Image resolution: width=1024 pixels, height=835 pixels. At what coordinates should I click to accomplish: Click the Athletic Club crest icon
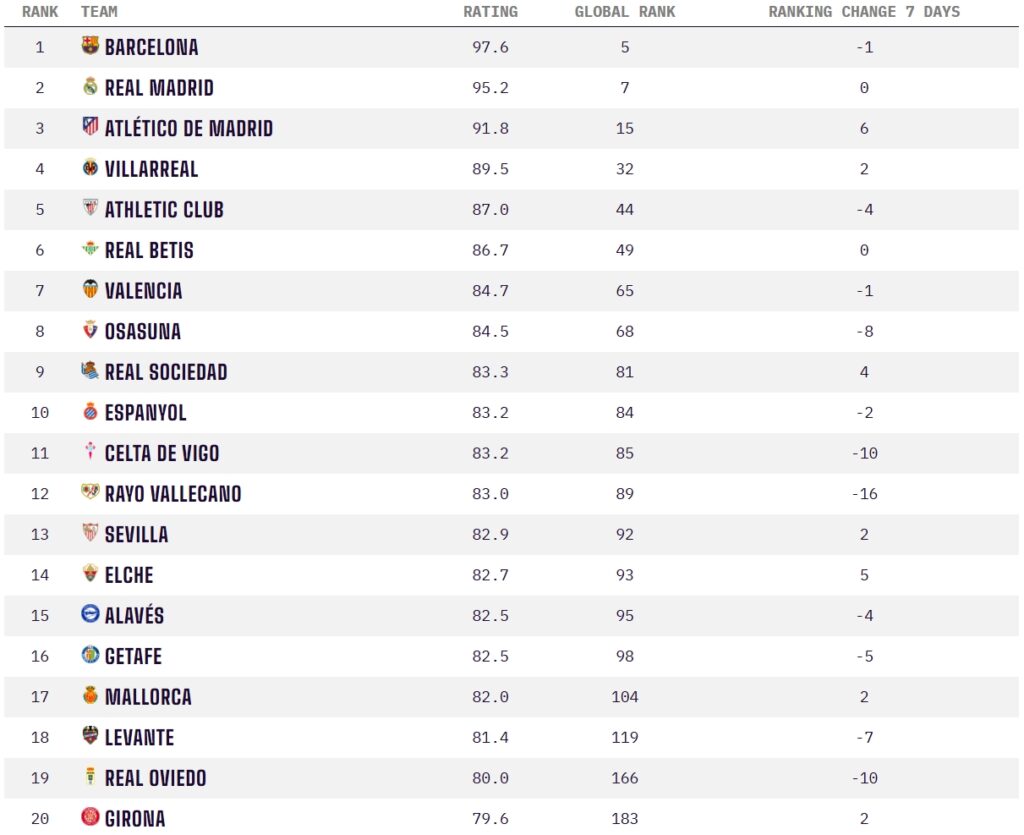point(90,209)
